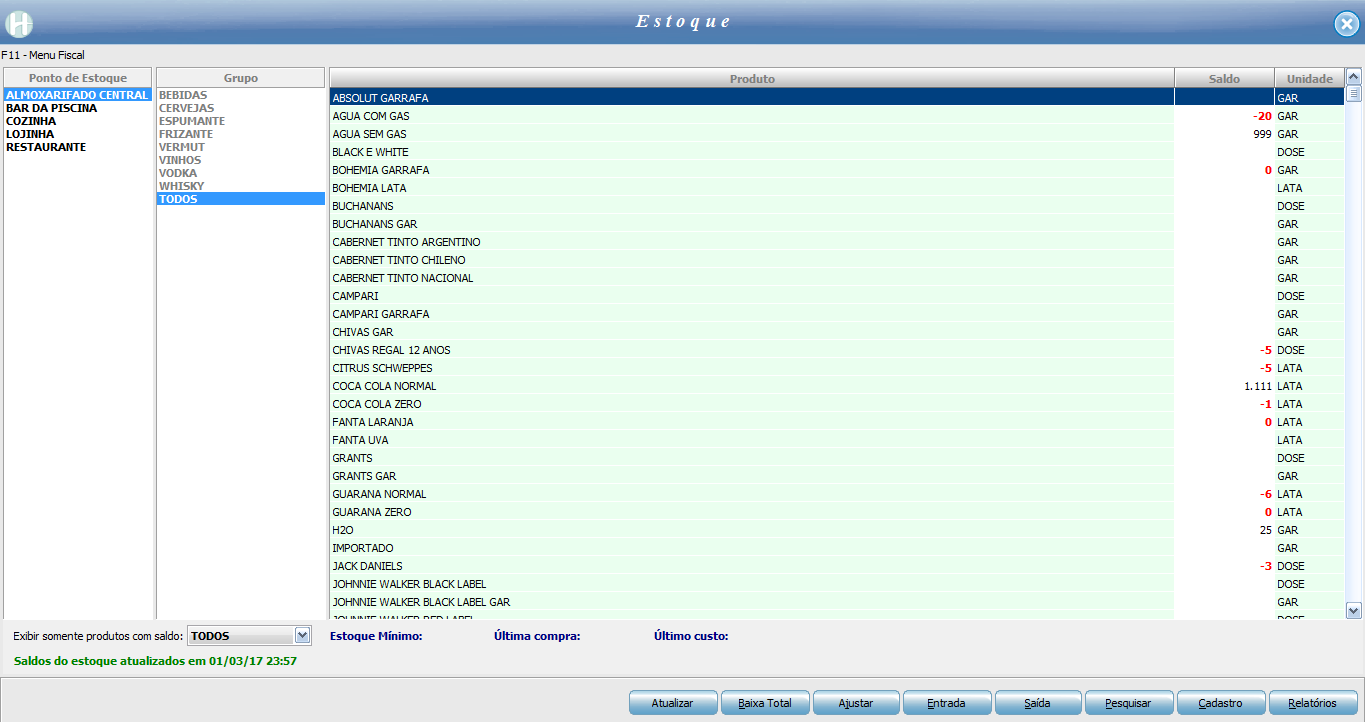Close the Estoque window
The height and width of the screenshot is (722, 1365).
point(1347,24)
